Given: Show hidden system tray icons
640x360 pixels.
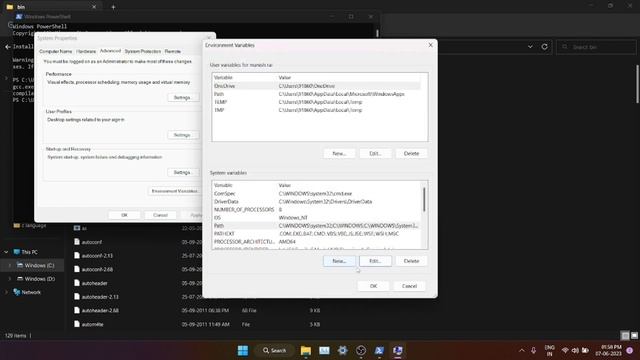Looking at the screenshot, I should (522, 351).
